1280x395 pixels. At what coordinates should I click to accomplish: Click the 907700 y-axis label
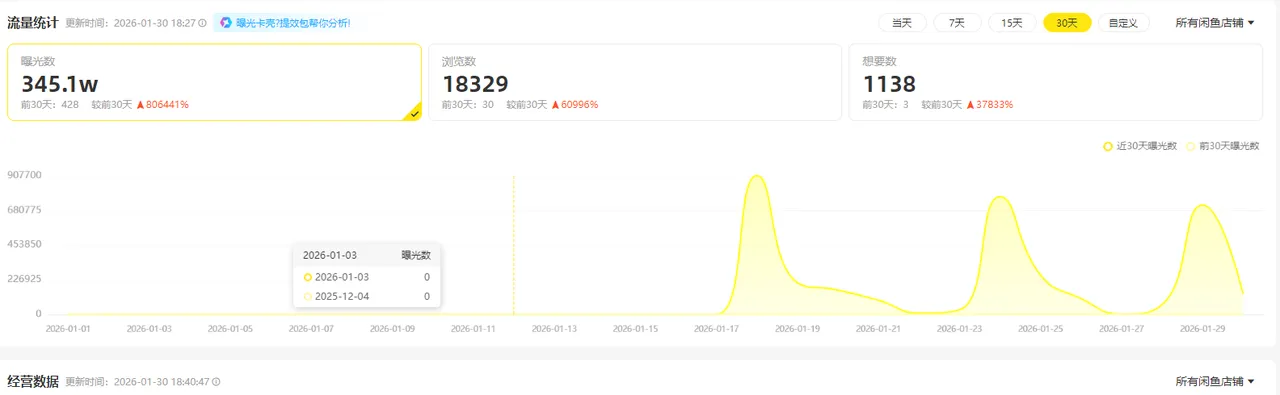click(x=24, y=175)
